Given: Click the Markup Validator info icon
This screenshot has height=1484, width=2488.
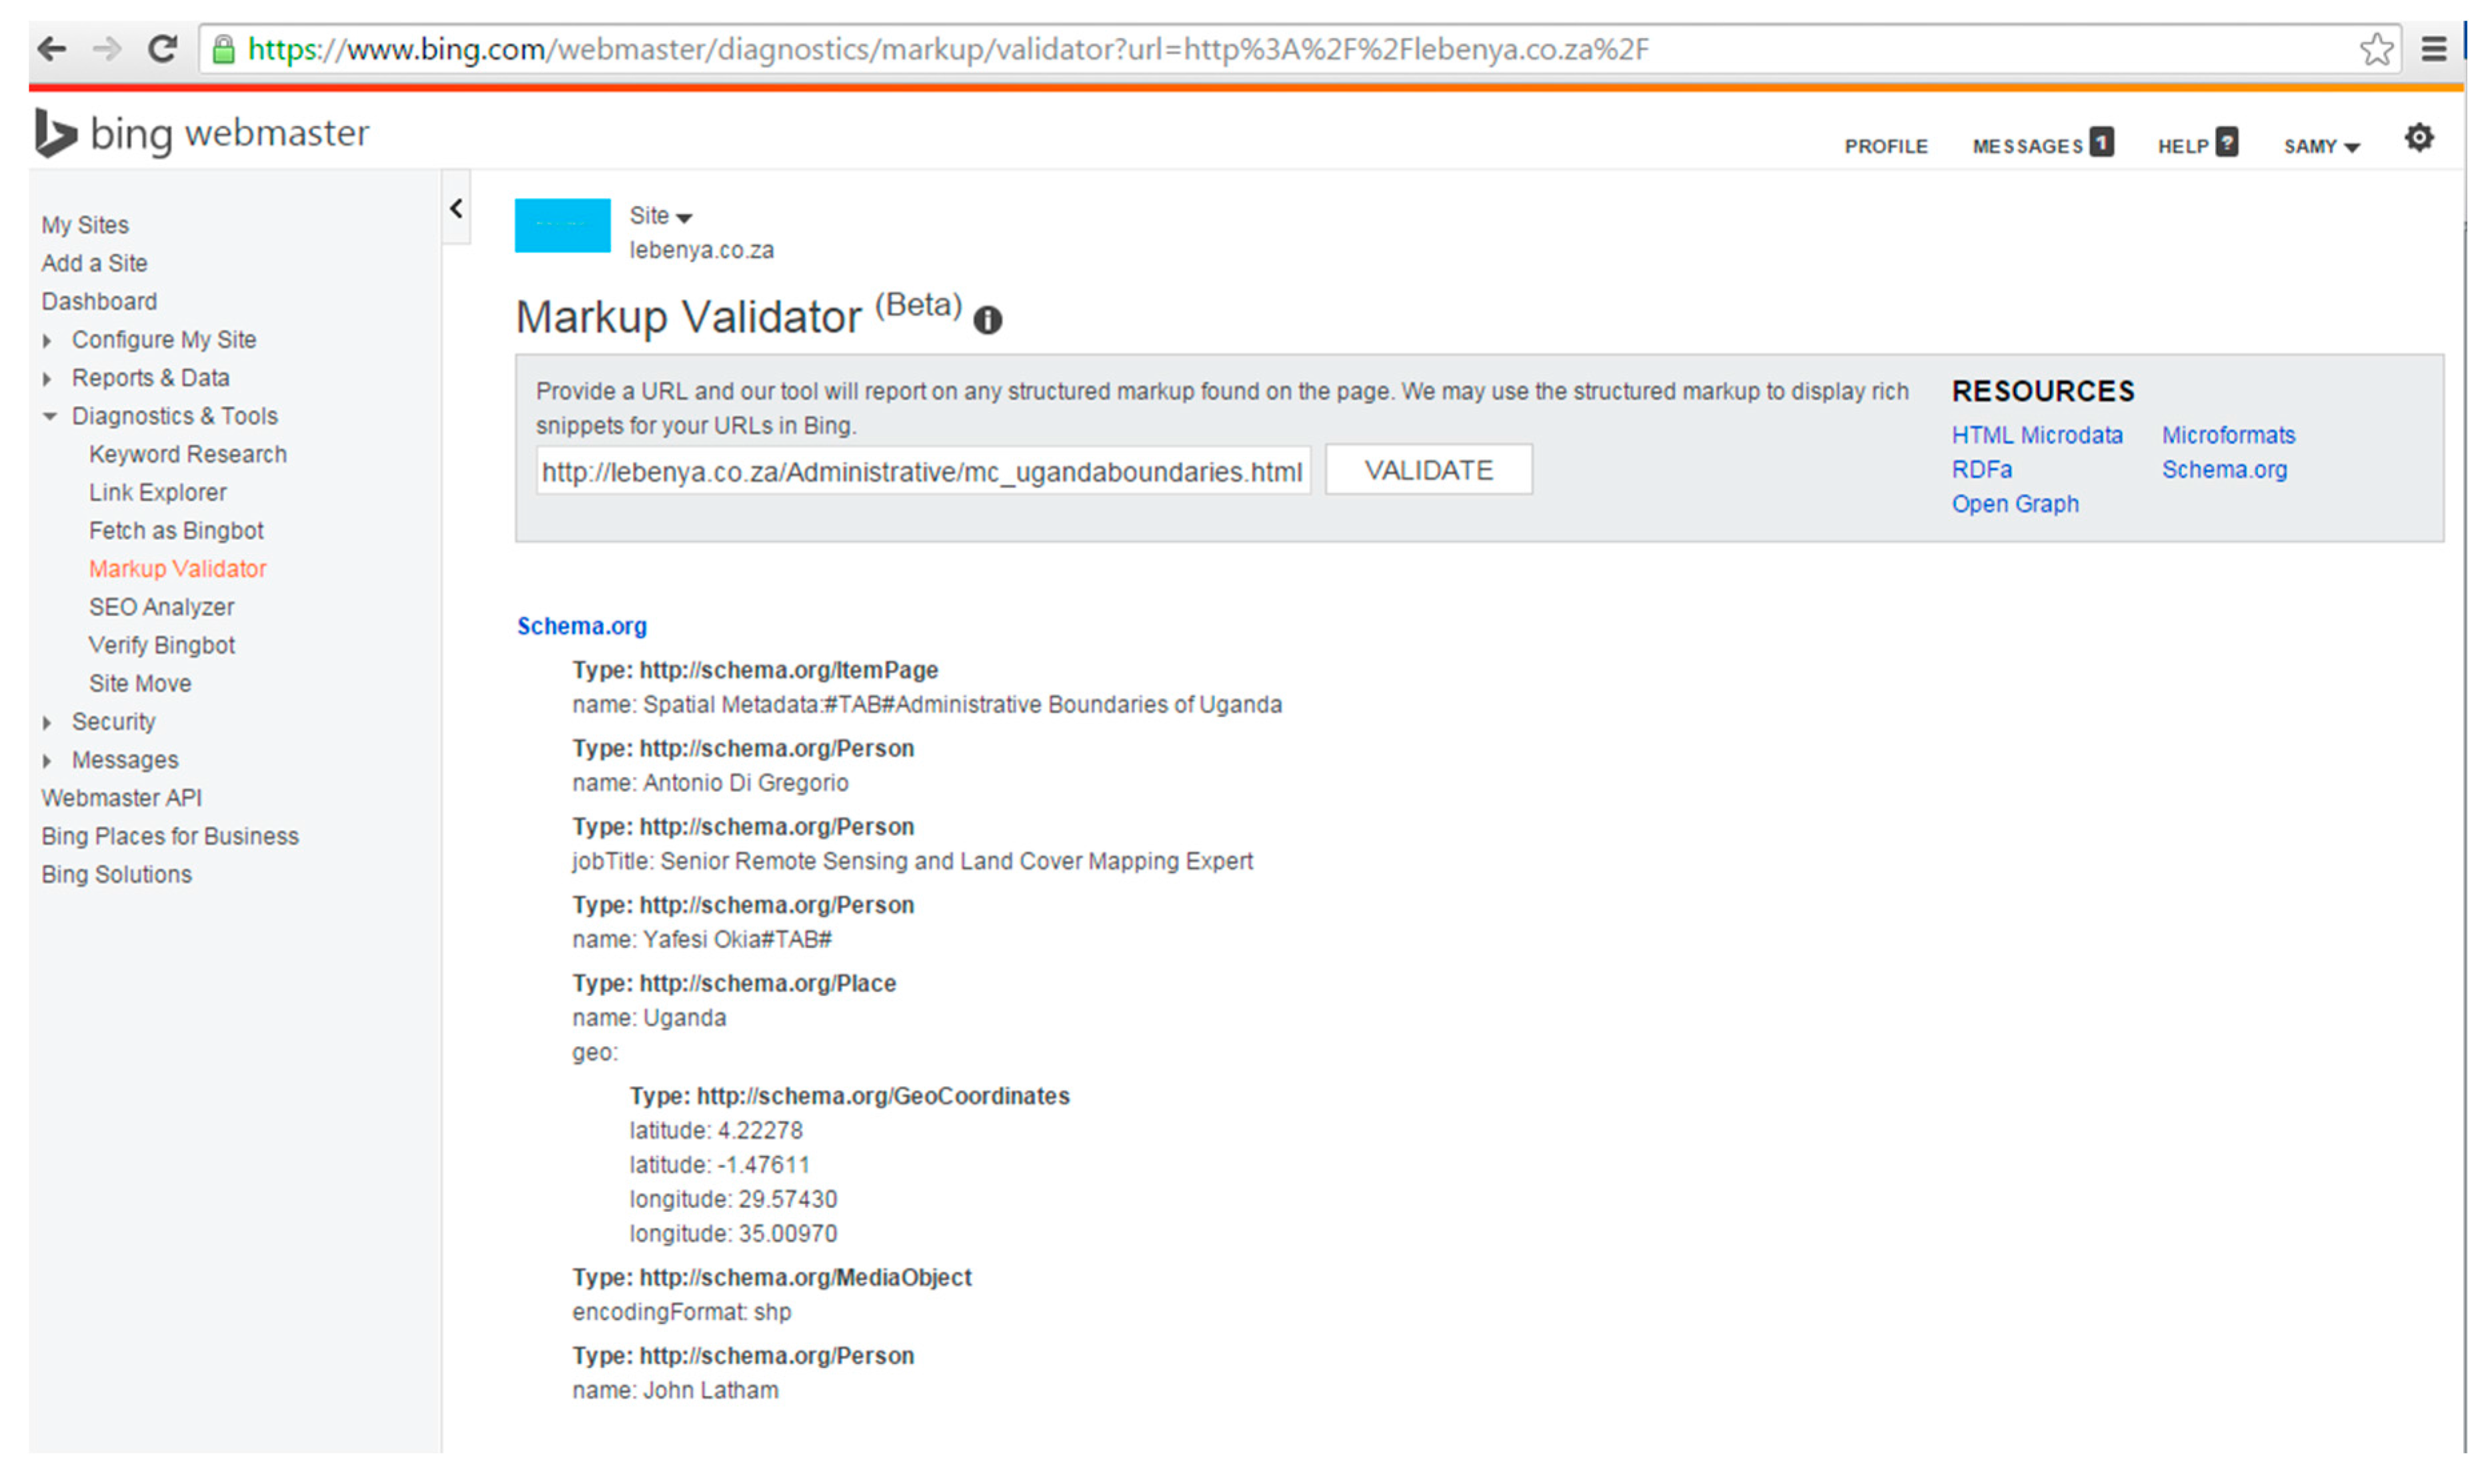Looking at the screenshot, I should coord(988,320).
